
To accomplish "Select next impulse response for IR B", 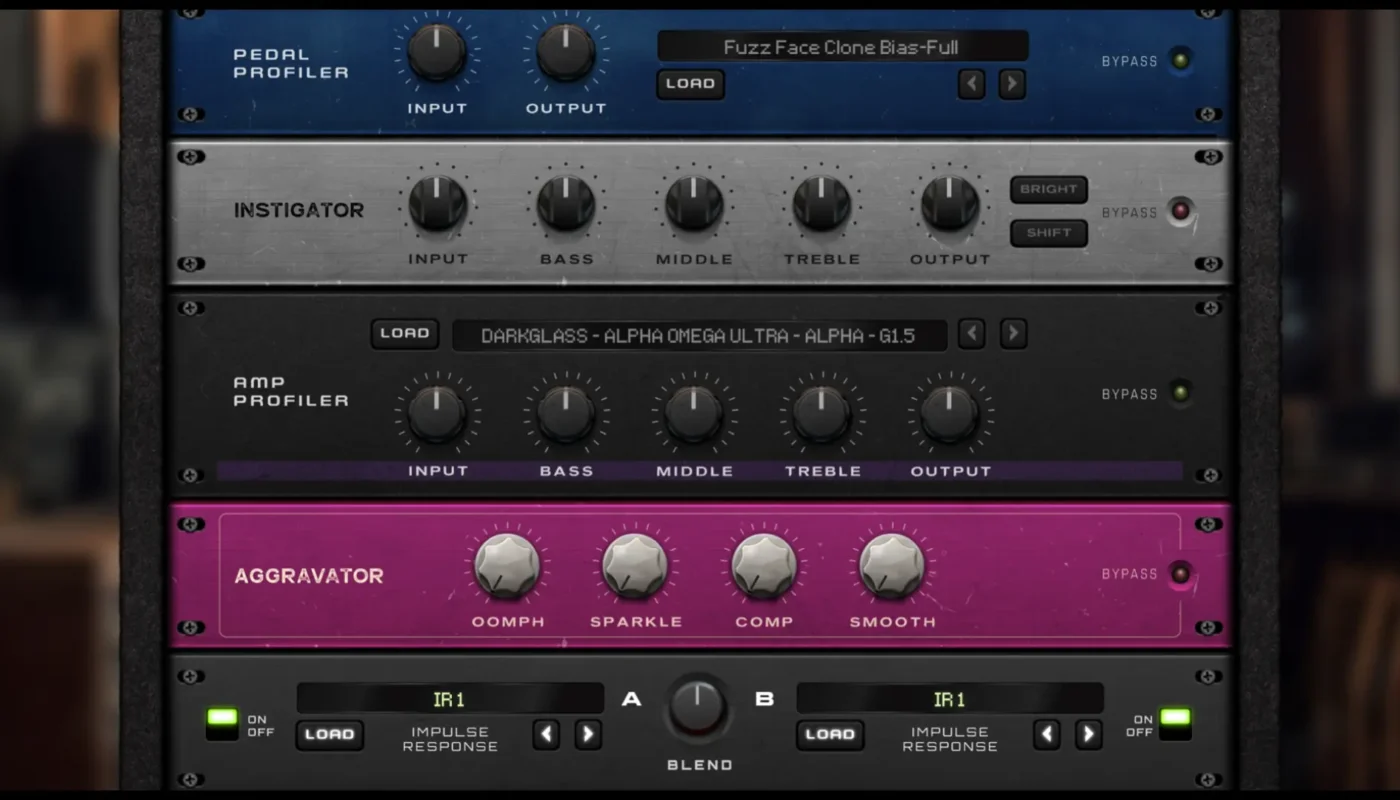I will [x=1088, y=735].
